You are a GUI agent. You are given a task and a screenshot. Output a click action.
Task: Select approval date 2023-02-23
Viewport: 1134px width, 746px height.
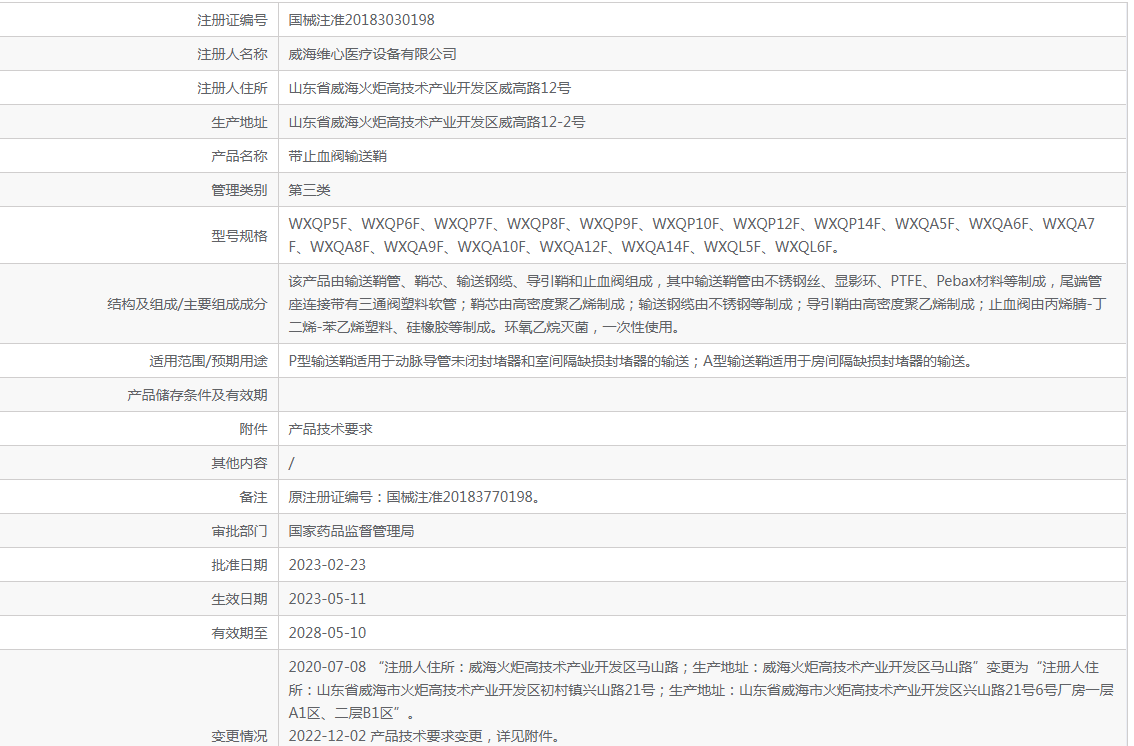[328, 565]
